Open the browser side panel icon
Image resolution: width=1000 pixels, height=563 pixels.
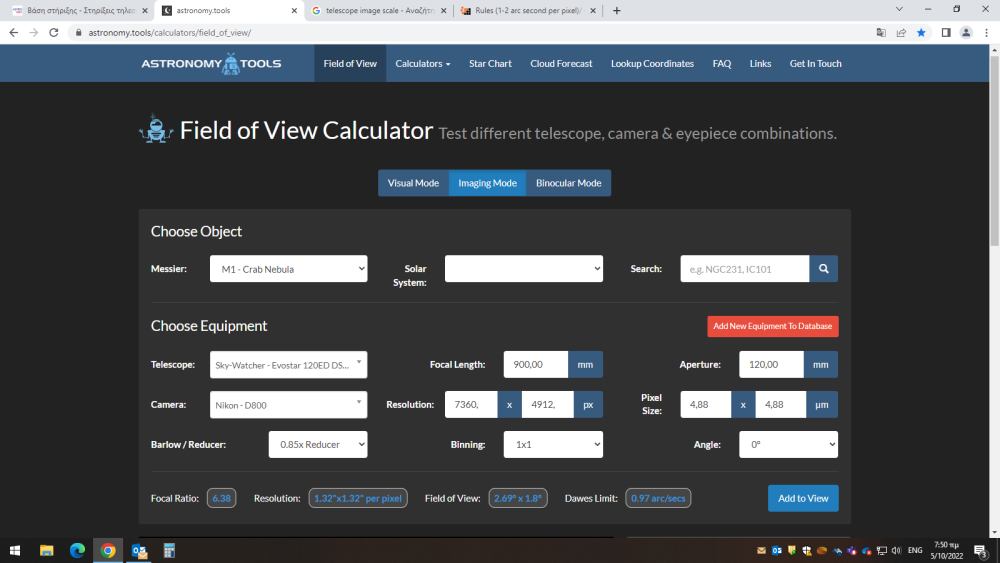coord(945,32)
